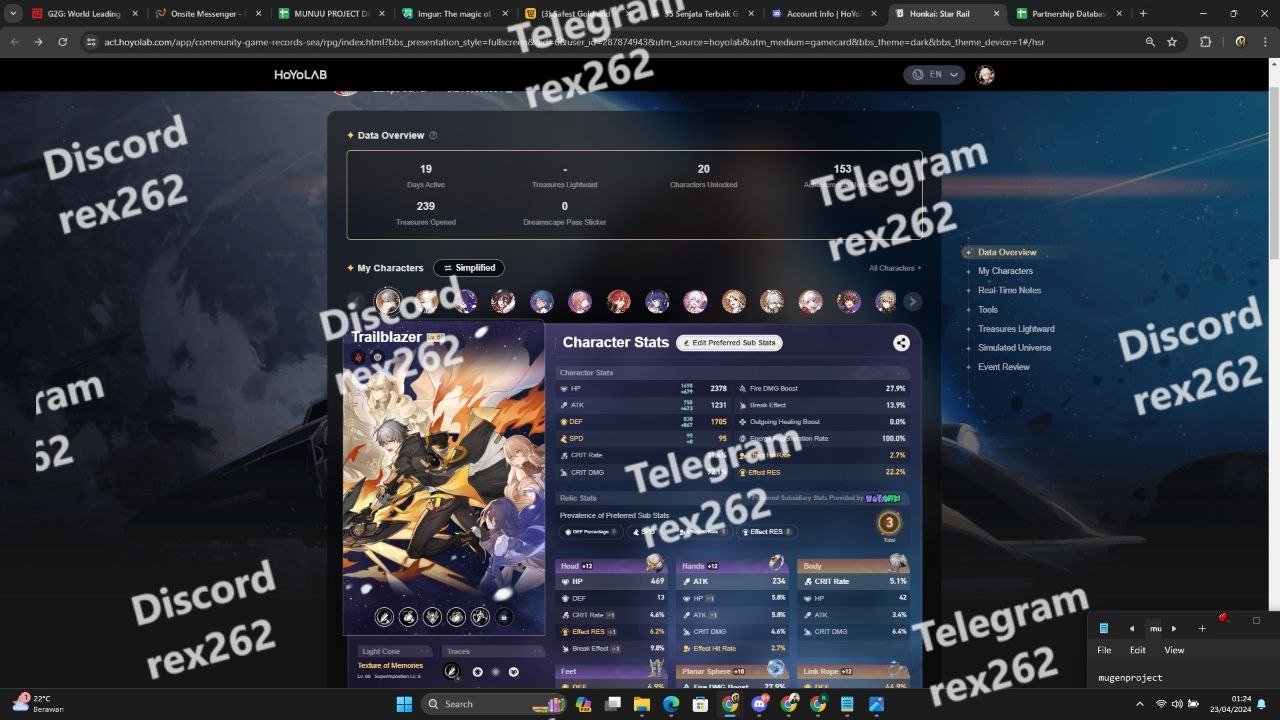Screen dimensions: 1280x720
Task: Open the user profile avatar in header
Action: pos(985,75)
